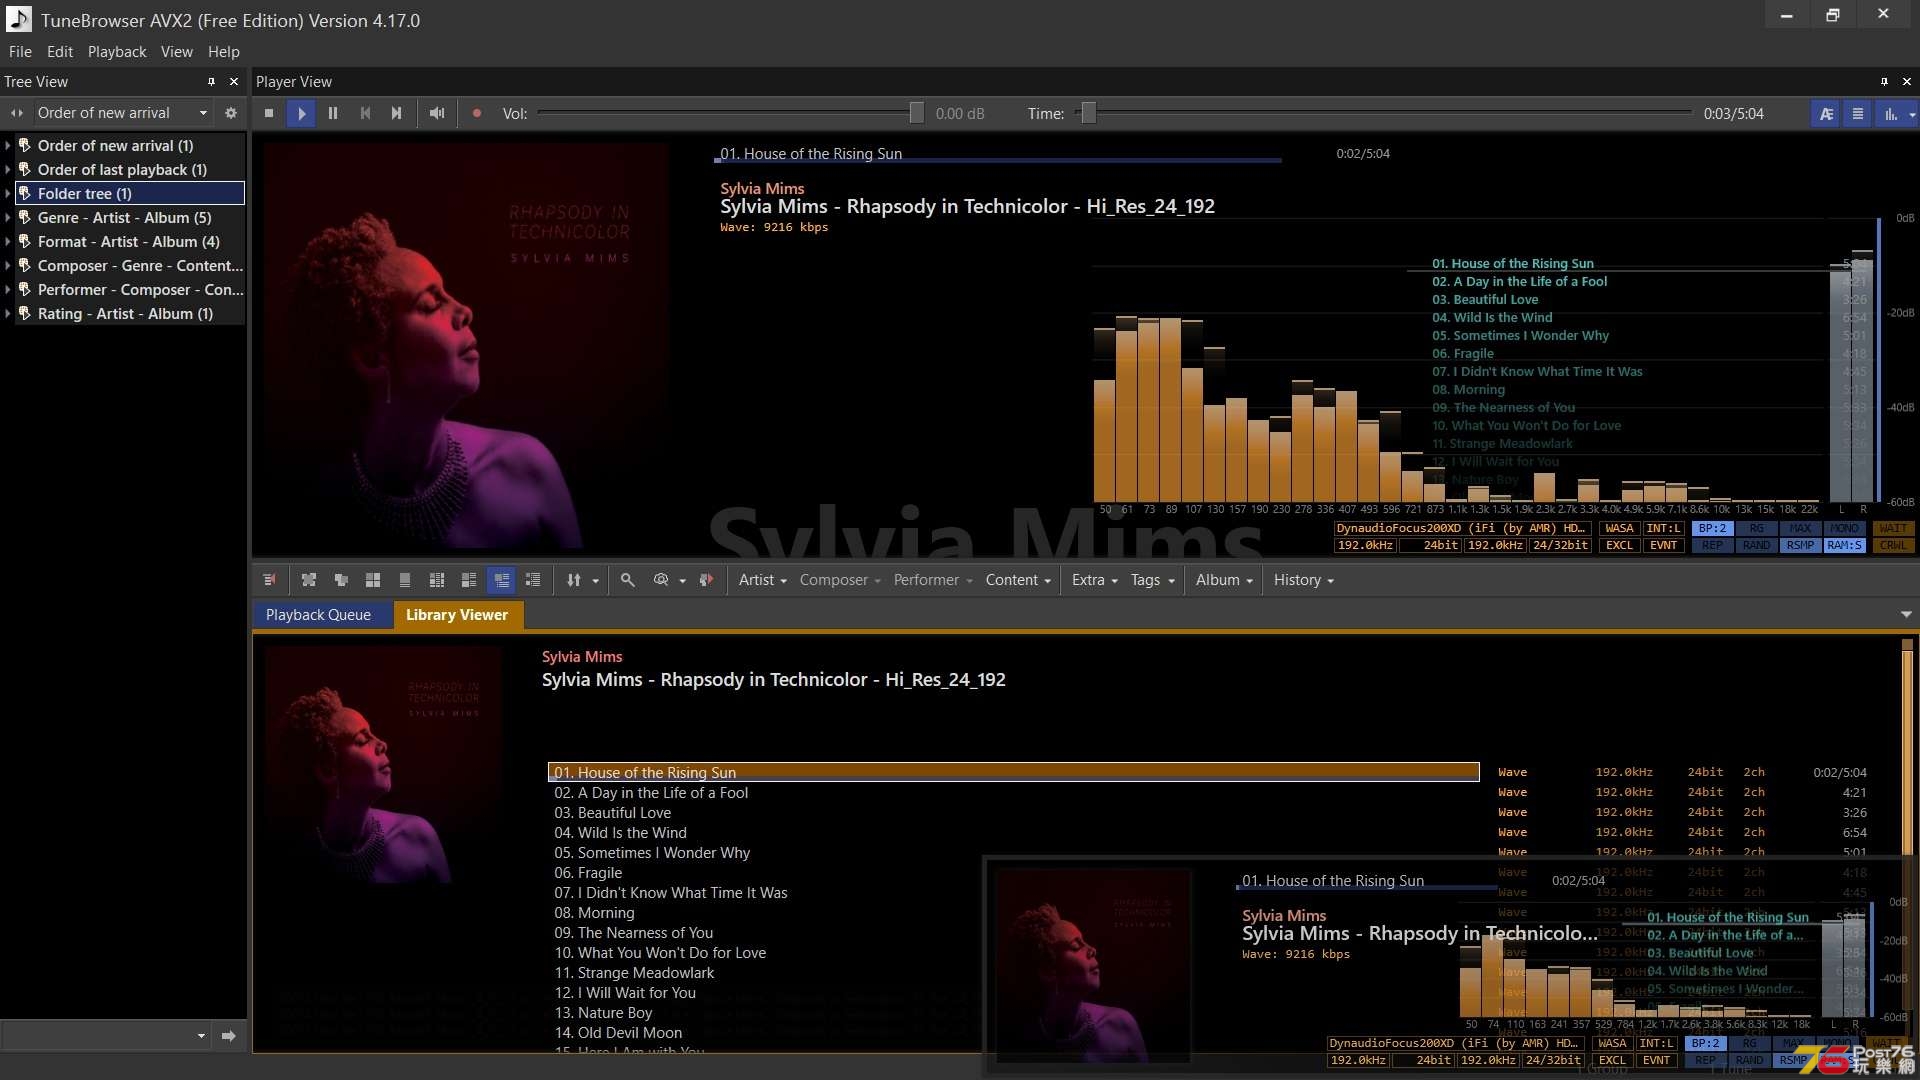Toggle the MAX indicator

click(x=1800, y=529)
